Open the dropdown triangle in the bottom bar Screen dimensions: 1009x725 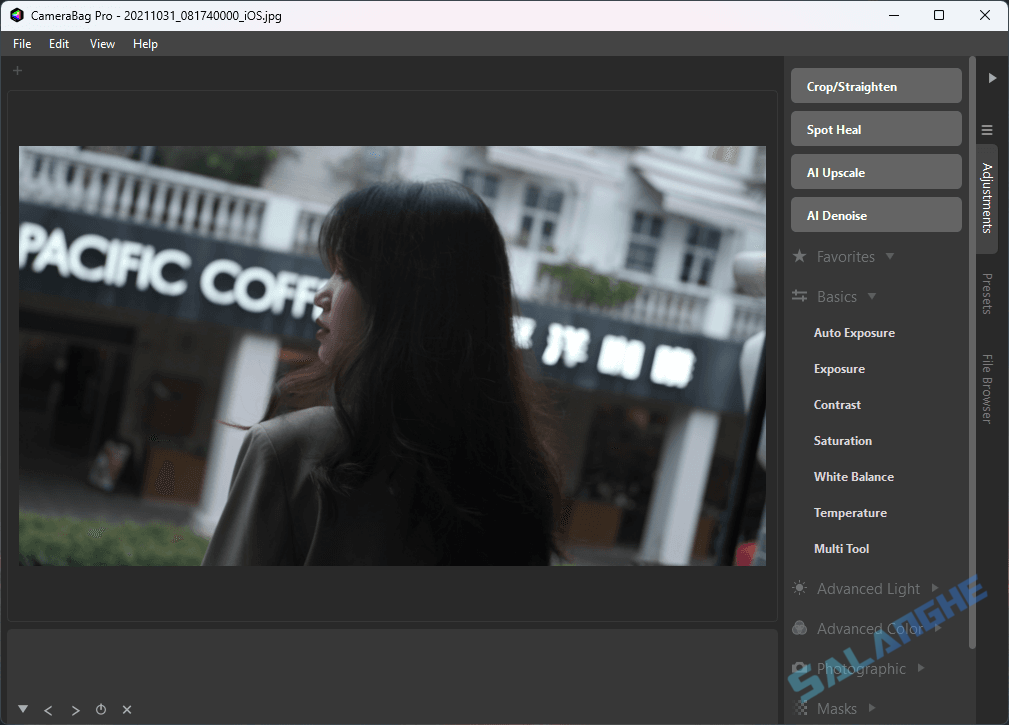click(22, 710)
